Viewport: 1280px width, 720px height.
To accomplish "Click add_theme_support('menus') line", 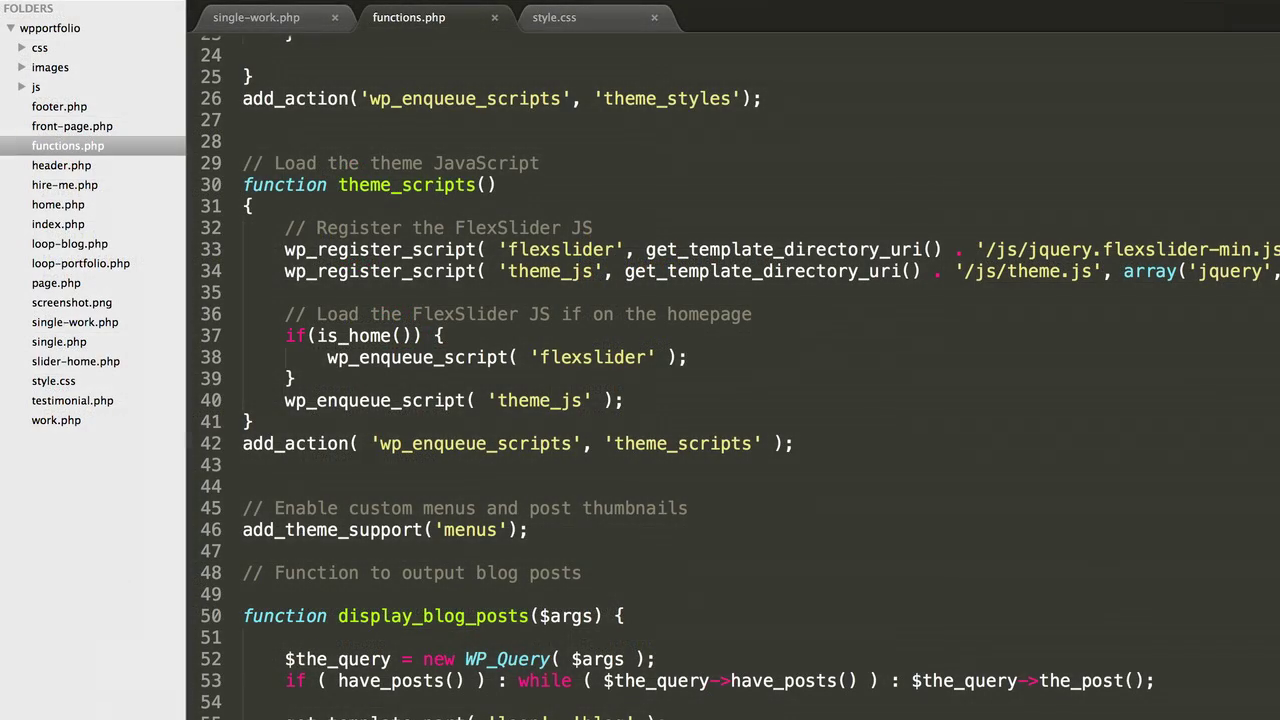I will [x=385, y=530].
